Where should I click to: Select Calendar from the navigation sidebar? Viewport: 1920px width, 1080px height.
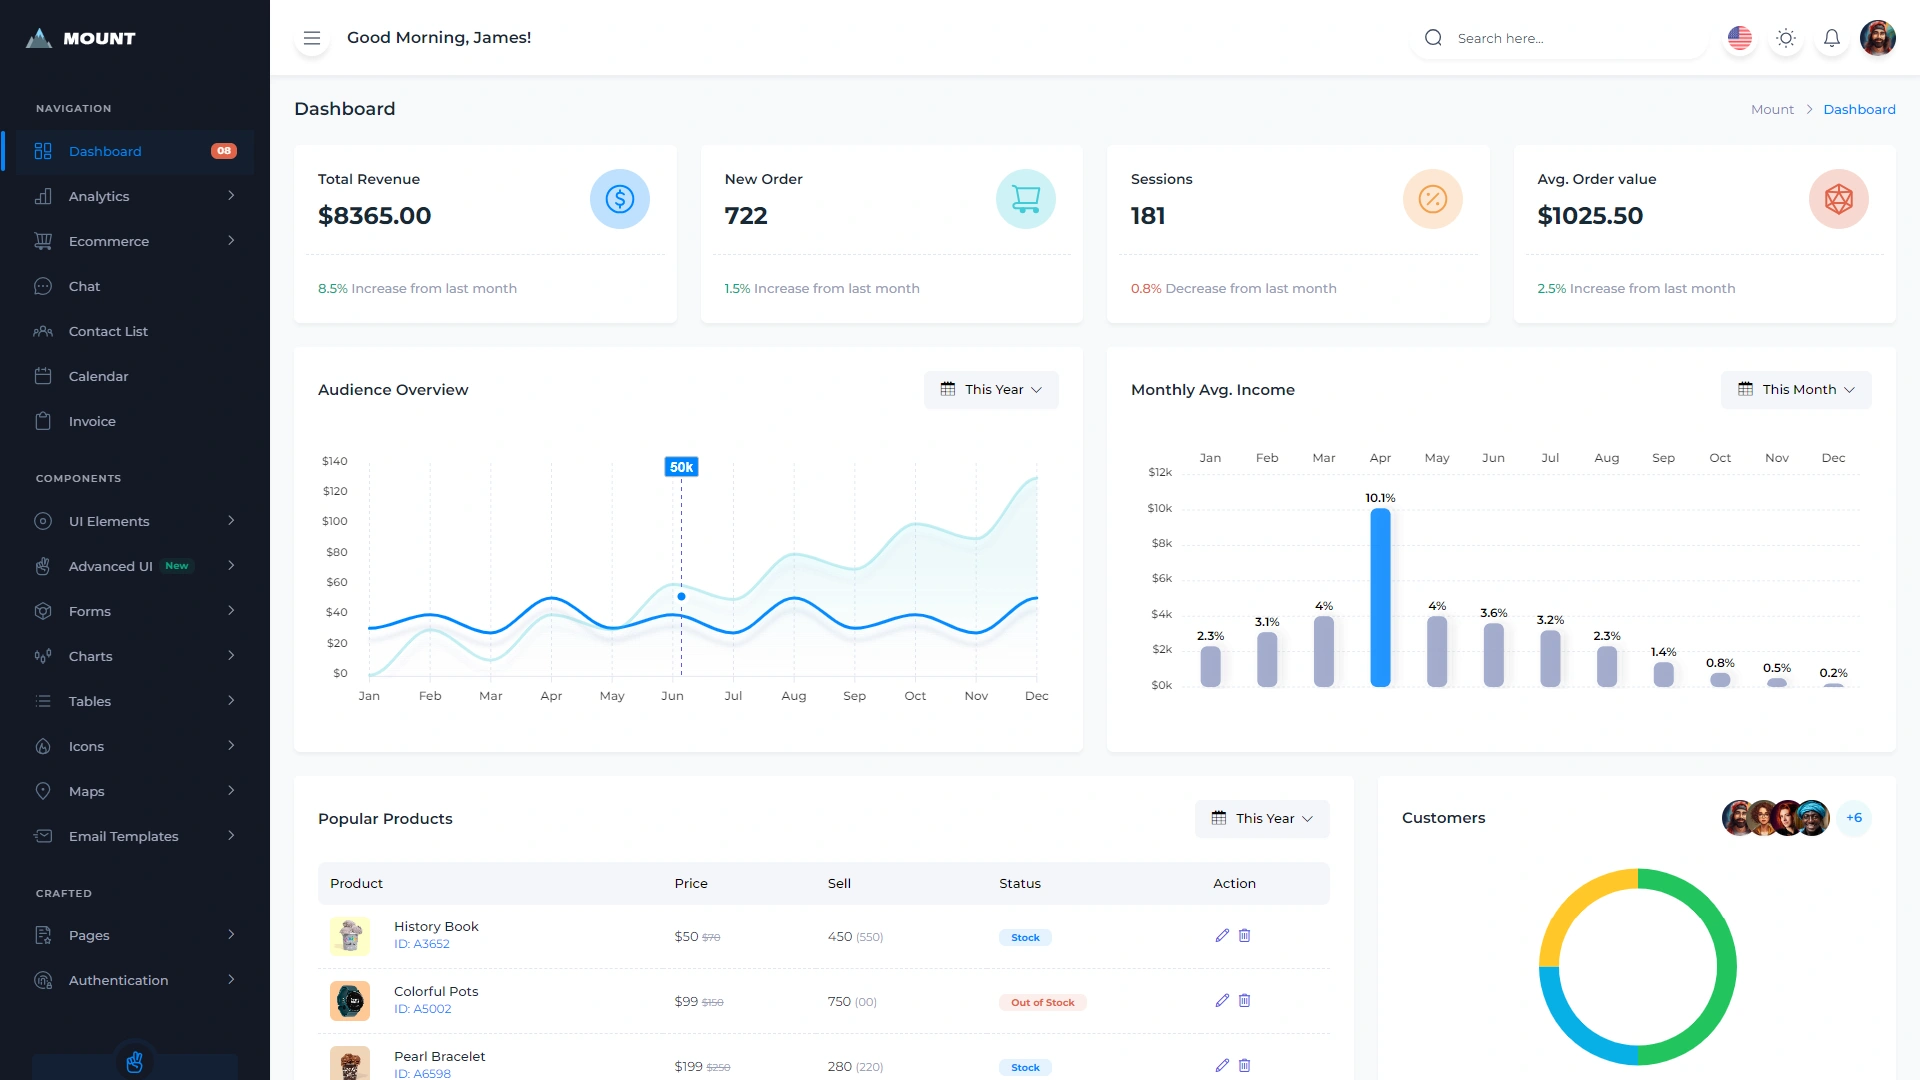coord(98,376)
